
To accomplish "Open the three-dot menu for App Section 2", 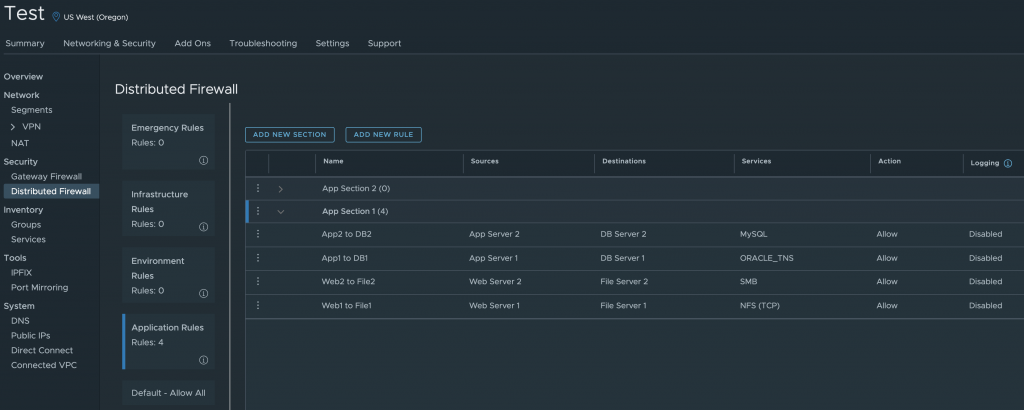I will [x=257, y=188].
